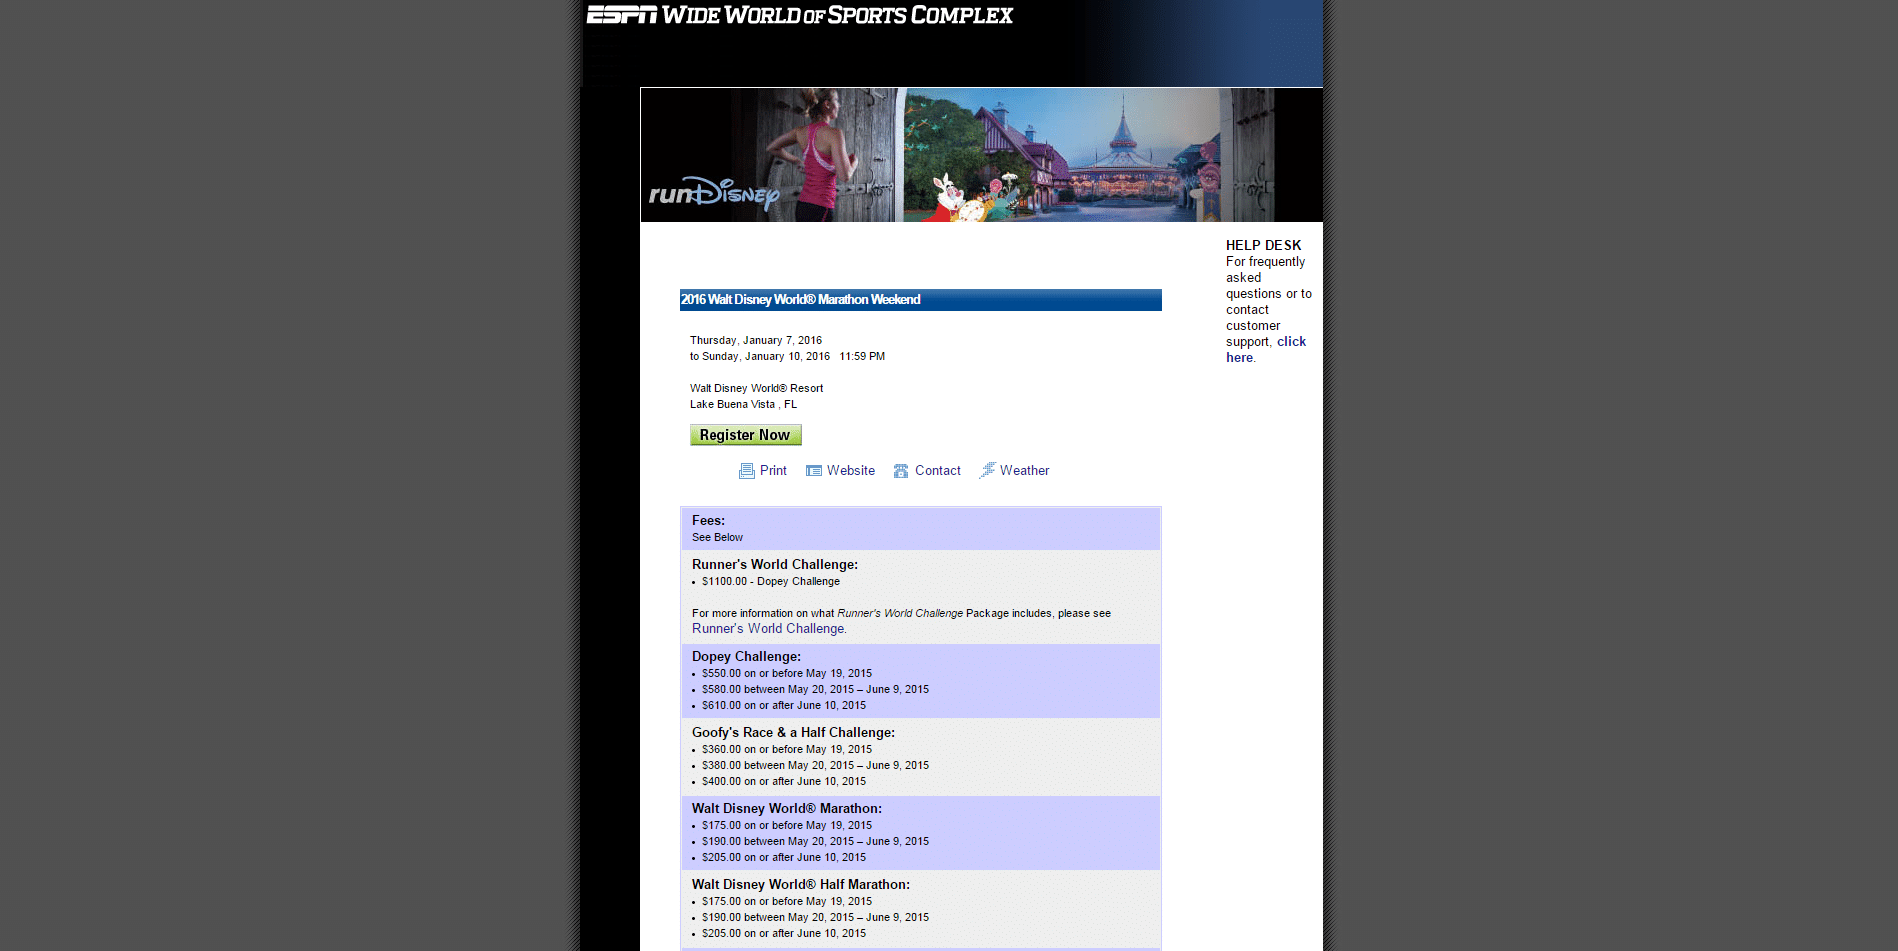Click the Help Desk 'click here' link
Image resolution: width=1898 pixels, height=951 pixels.
(1290, 342)
